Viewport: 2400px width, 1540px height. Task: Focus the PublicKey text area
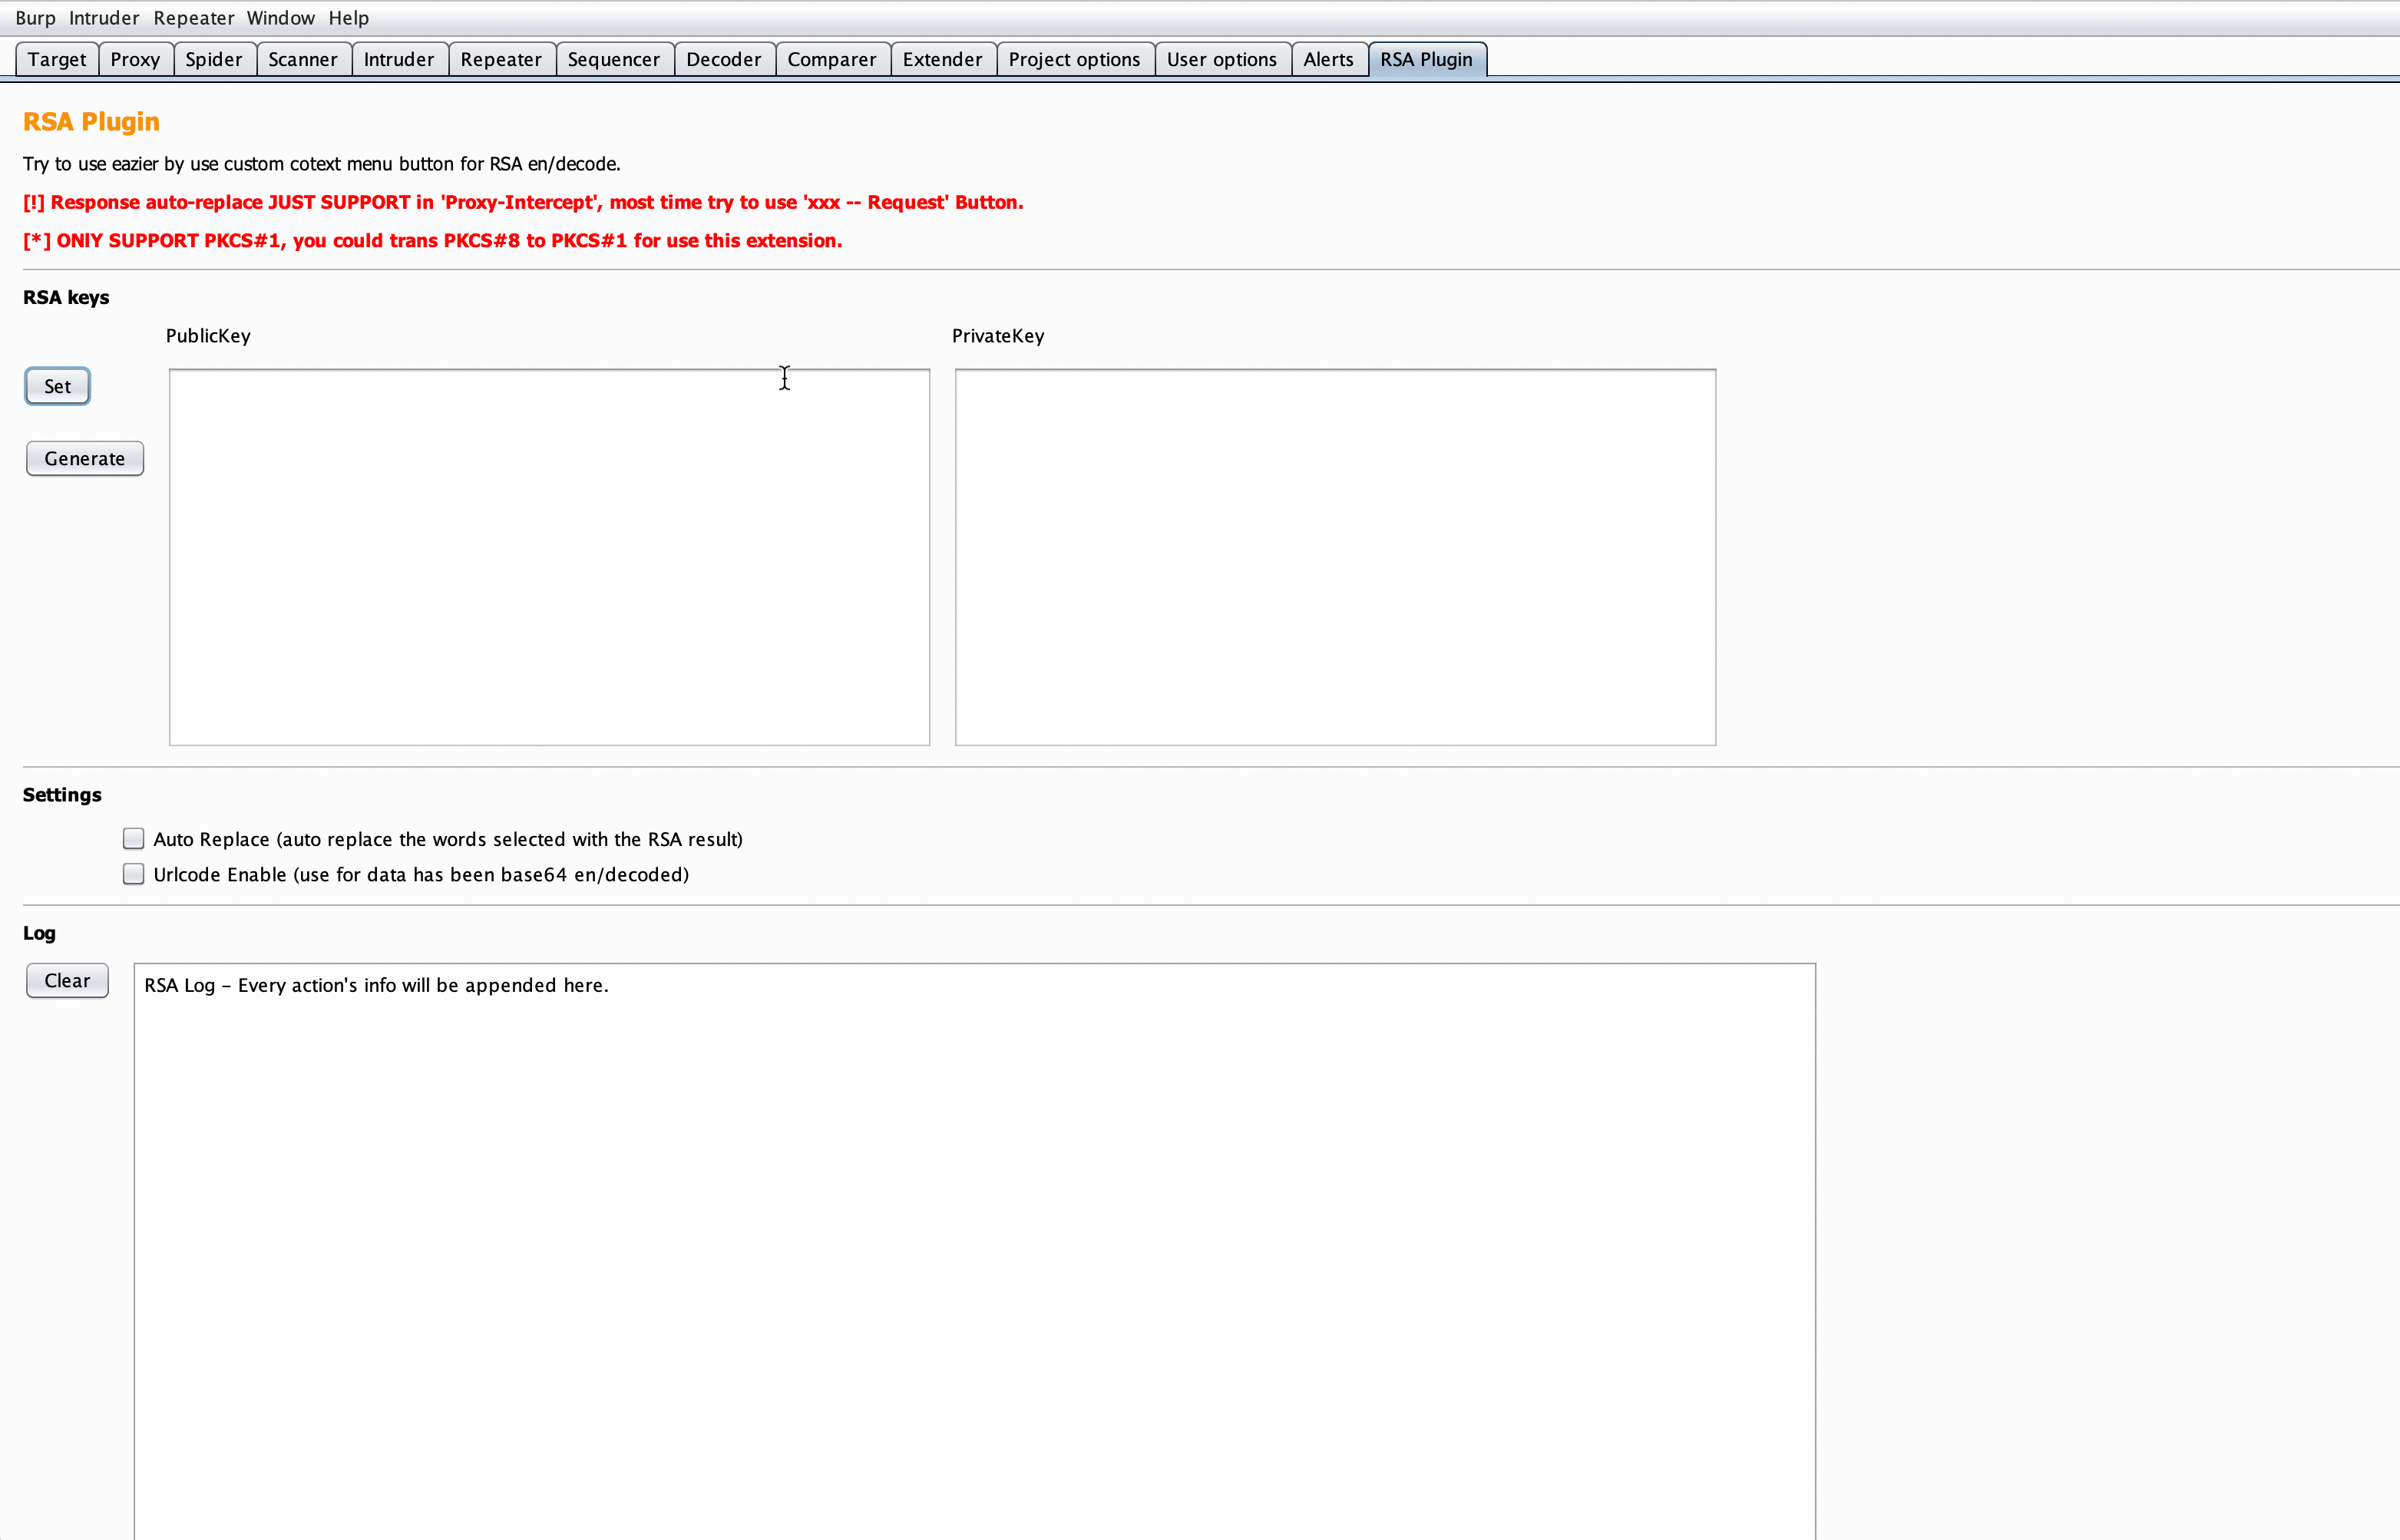549,557
